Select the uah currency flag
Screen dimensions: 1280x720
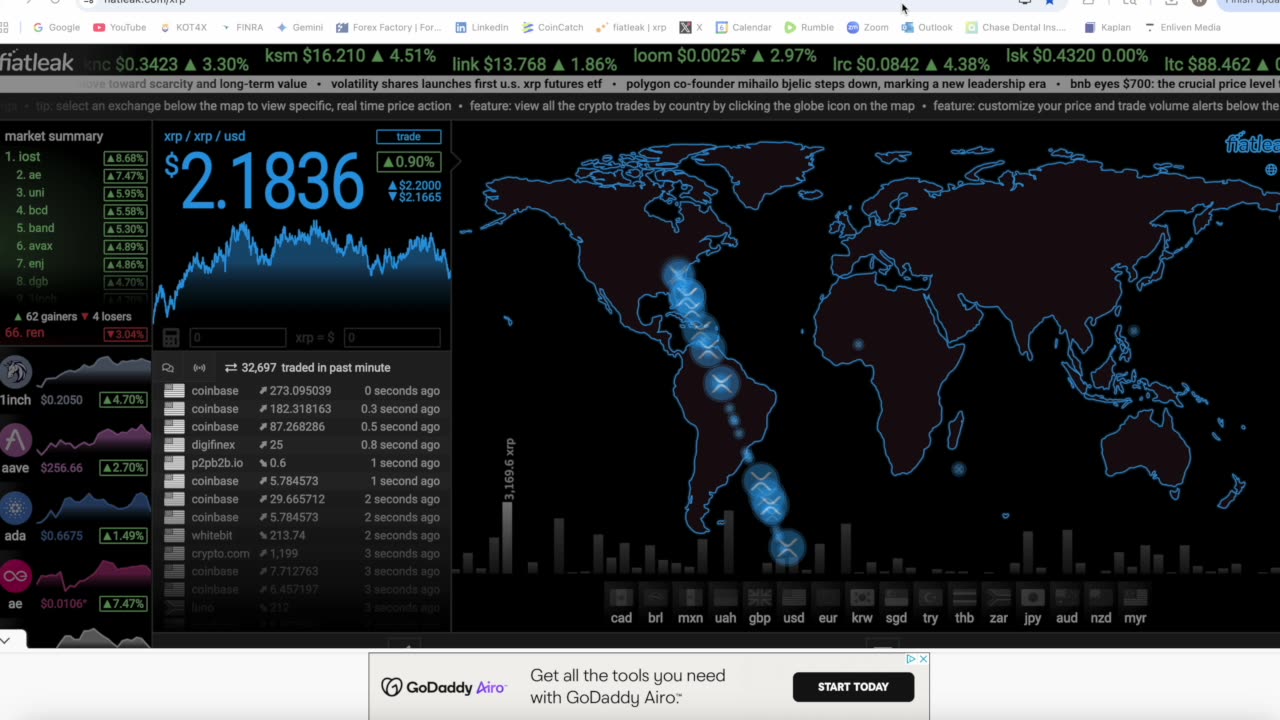725,597
